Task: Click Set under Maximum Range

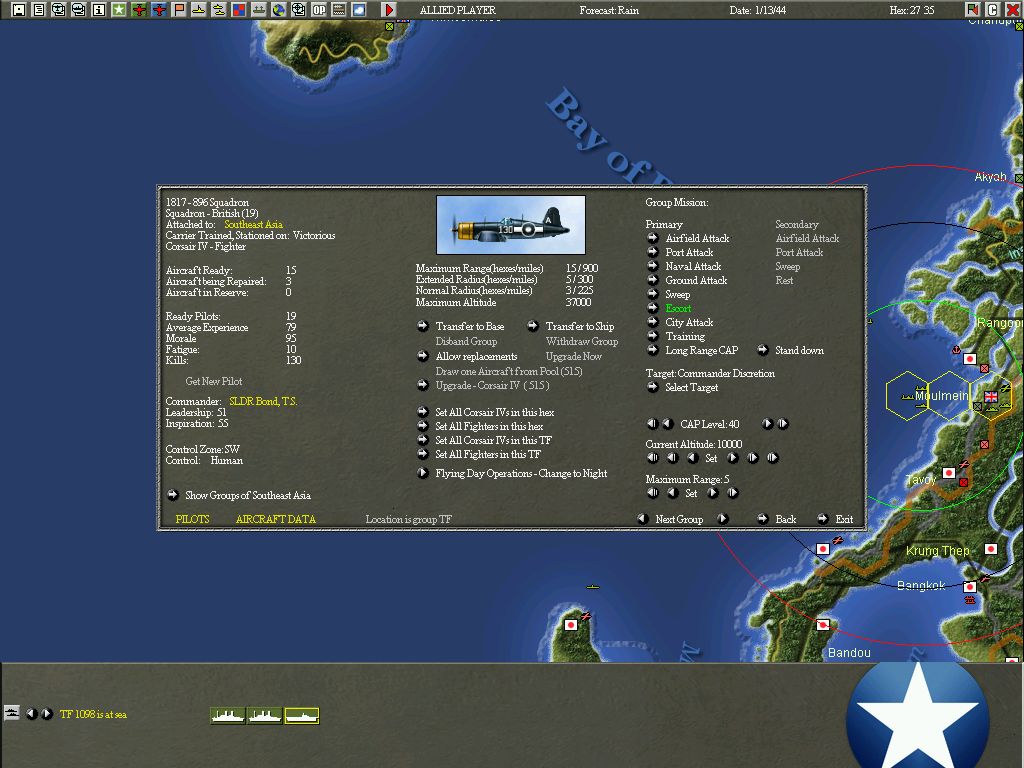Action: click(692, 494)
